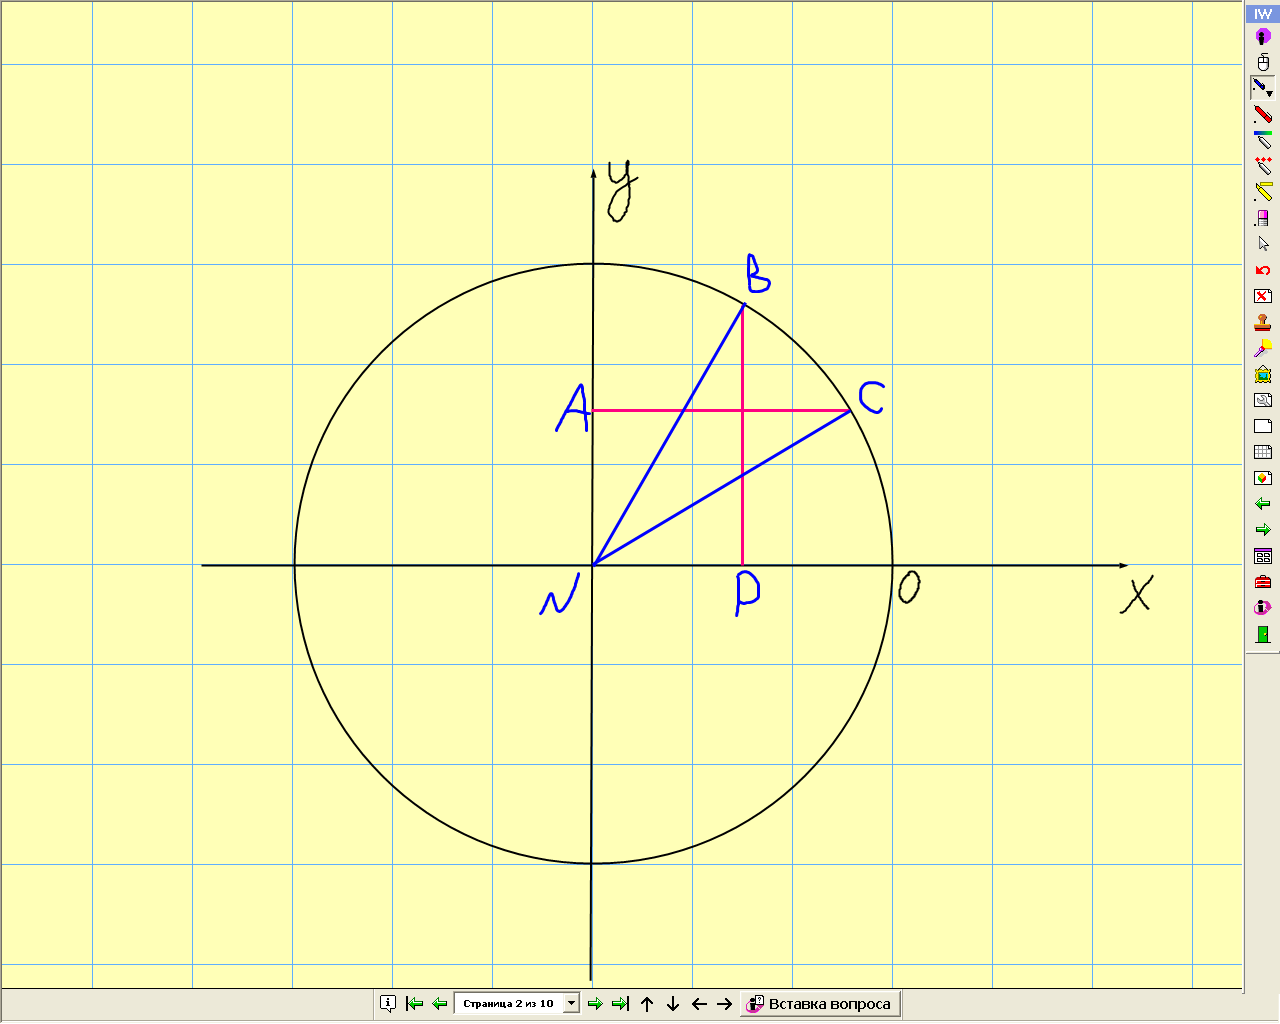The width and height of the screenshot is (1280, 1024).
Task: Go back one page in bottom bar
Action: (x=439, y=1003)
